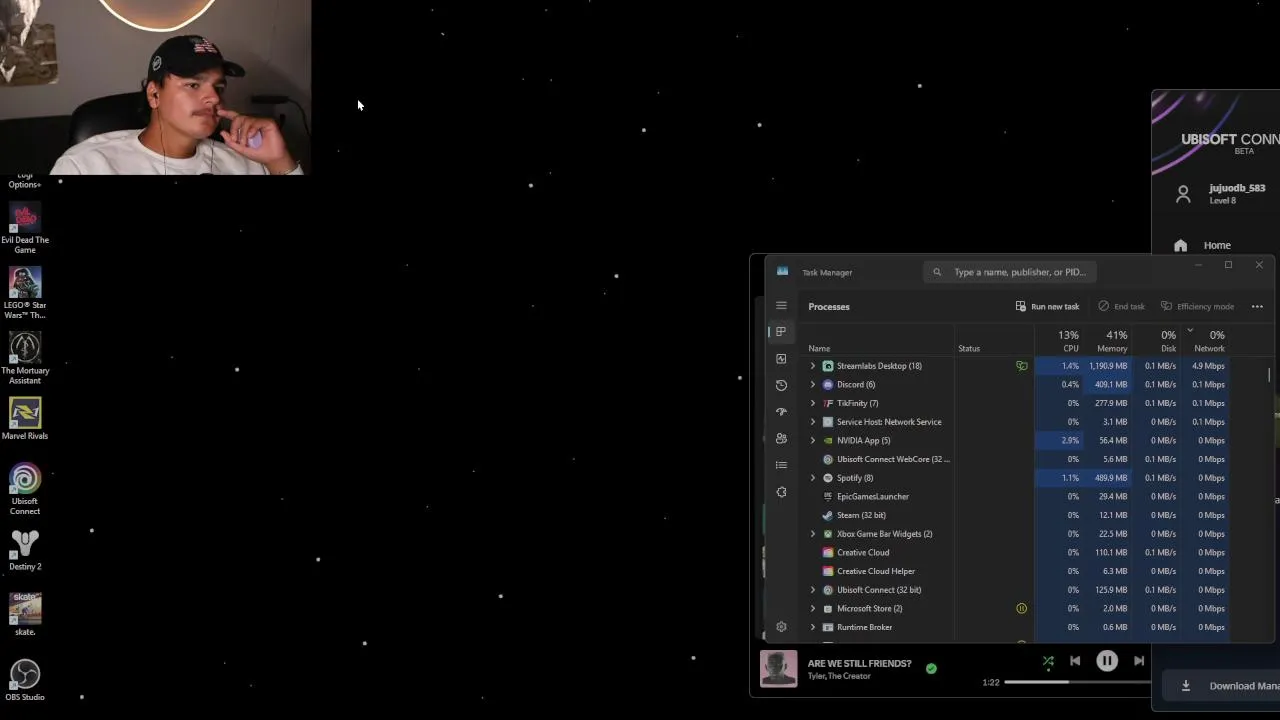Open Task Manager hamburger navigation menu
The width and height of the screenshot is (1280, 720).
pyautogui.click(x=781, y=306)
